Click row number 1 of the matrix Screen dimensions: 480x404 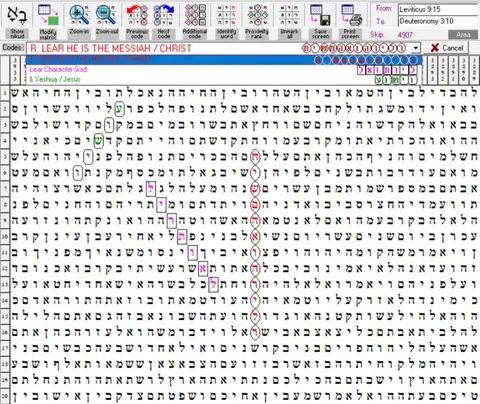[x=5, y=93]
